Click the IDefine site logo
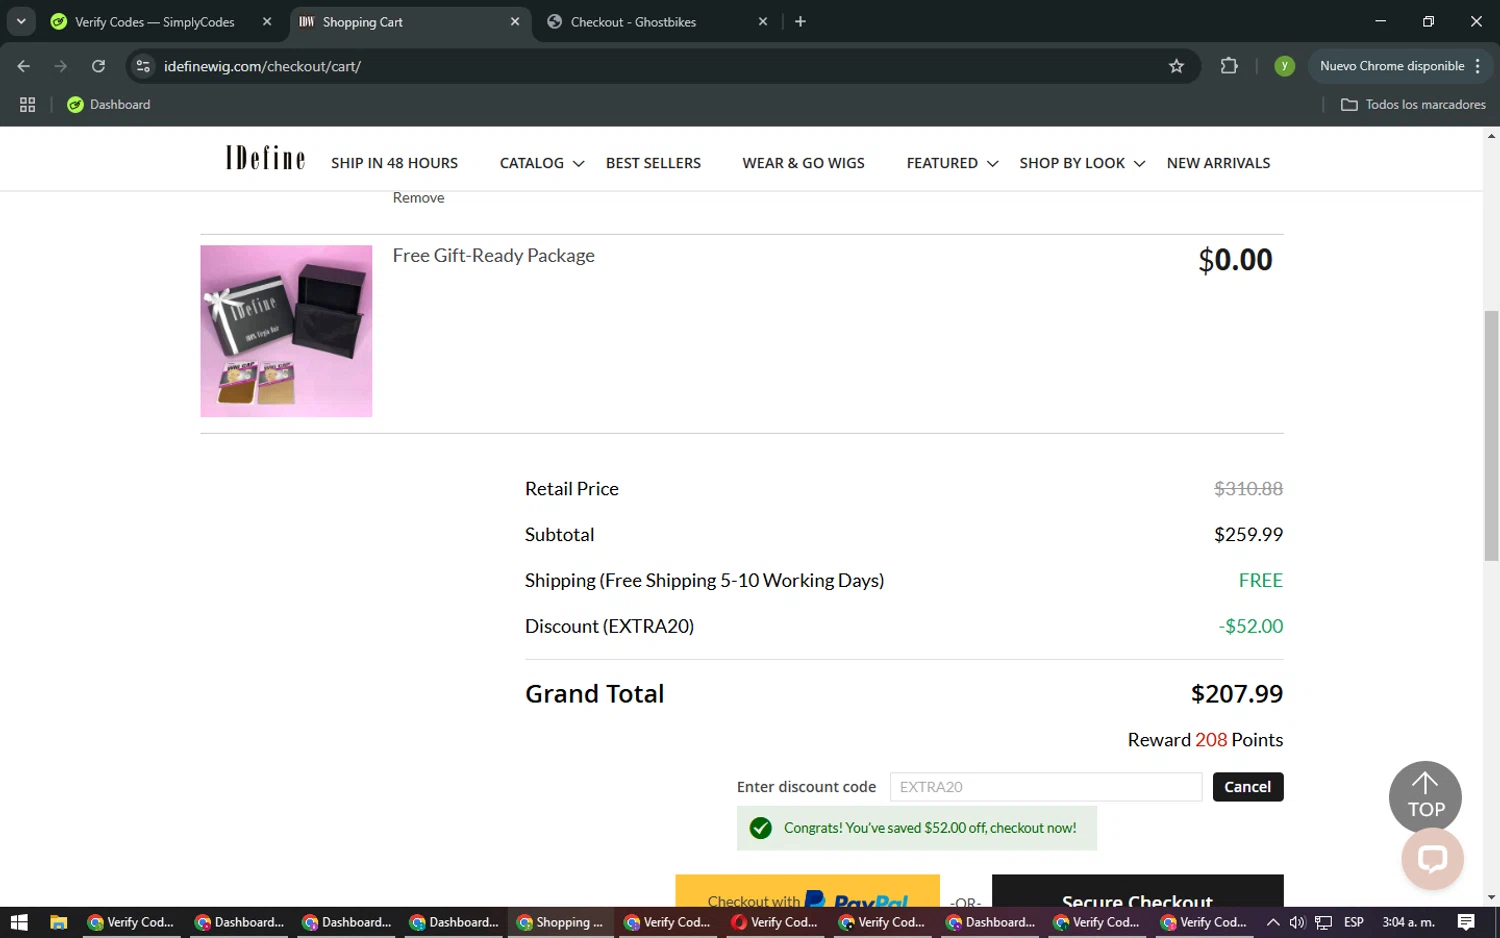Viewport: 1500px width, 938px height. 265,158
